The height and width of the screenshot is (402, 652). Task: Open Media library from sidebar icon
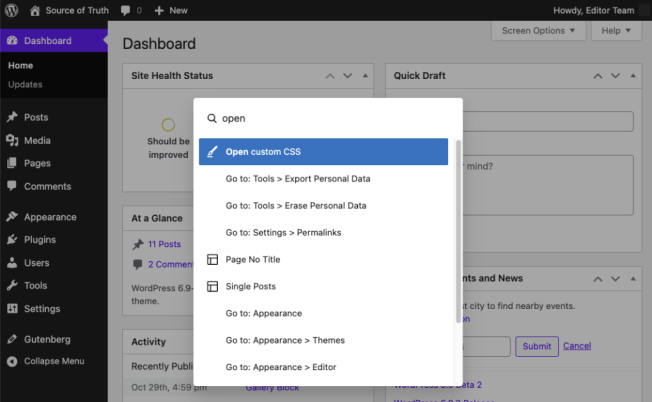(12, 140)
